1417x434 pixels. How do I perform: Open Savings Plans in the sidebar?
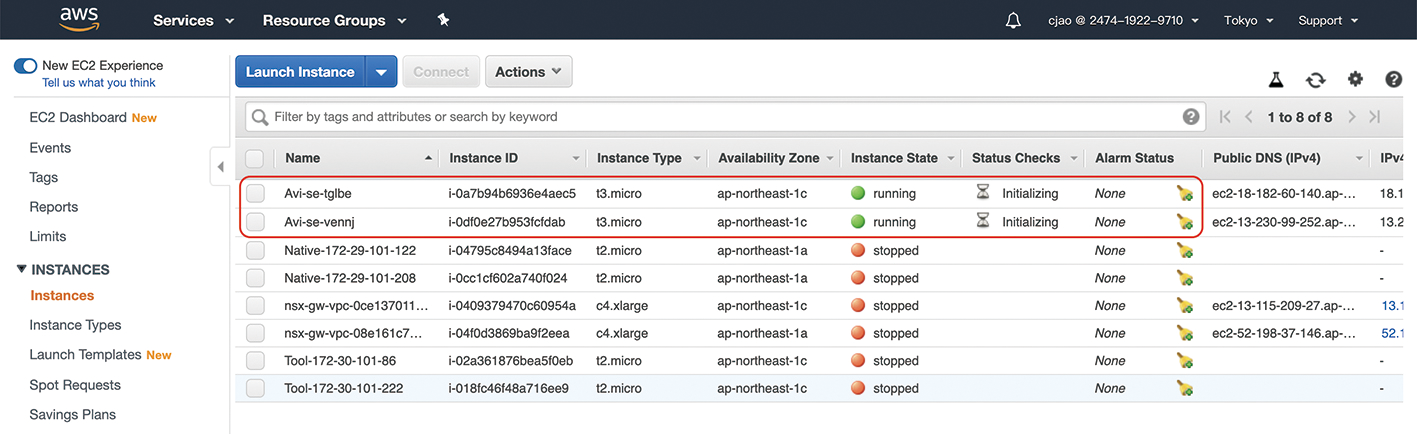pyautogui.click(x=73, y=414)
